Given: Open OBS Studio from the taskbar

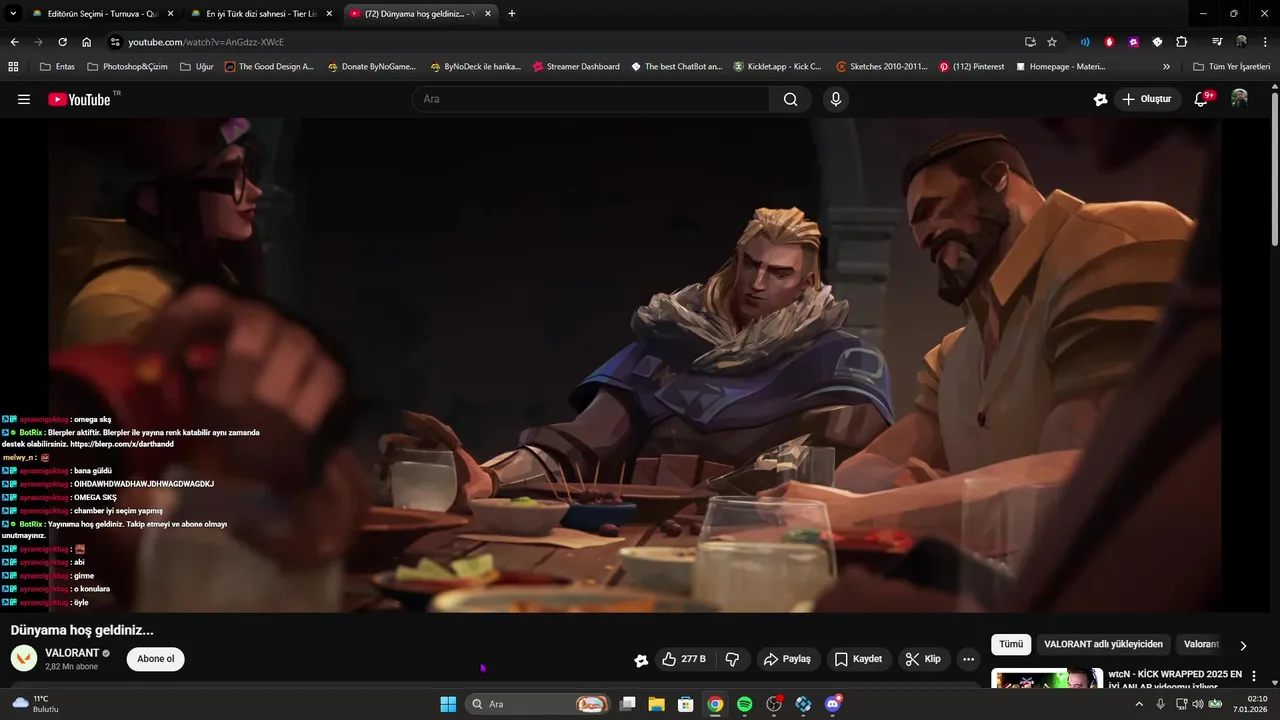Looking at the screenshot, I should click(774, 704).
